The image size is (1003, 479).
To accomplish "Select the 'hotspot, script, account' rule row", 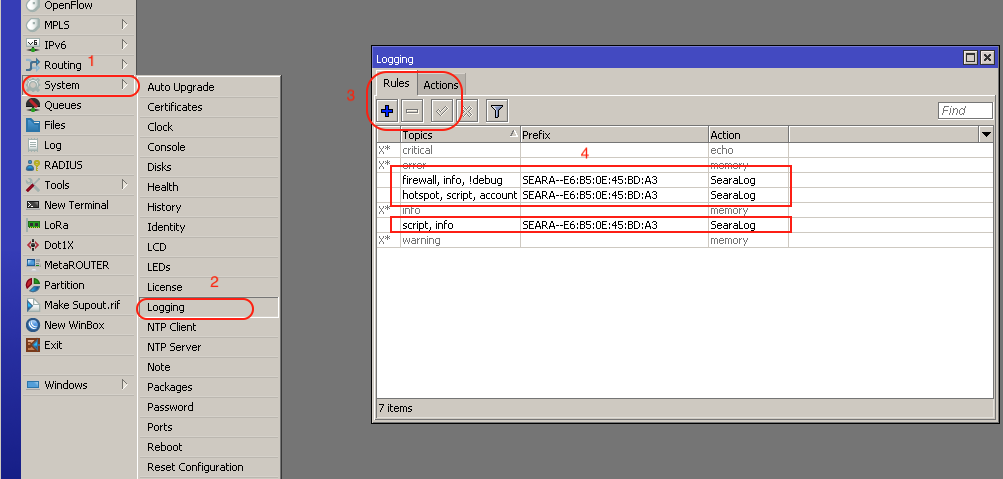I will point(459,195).
